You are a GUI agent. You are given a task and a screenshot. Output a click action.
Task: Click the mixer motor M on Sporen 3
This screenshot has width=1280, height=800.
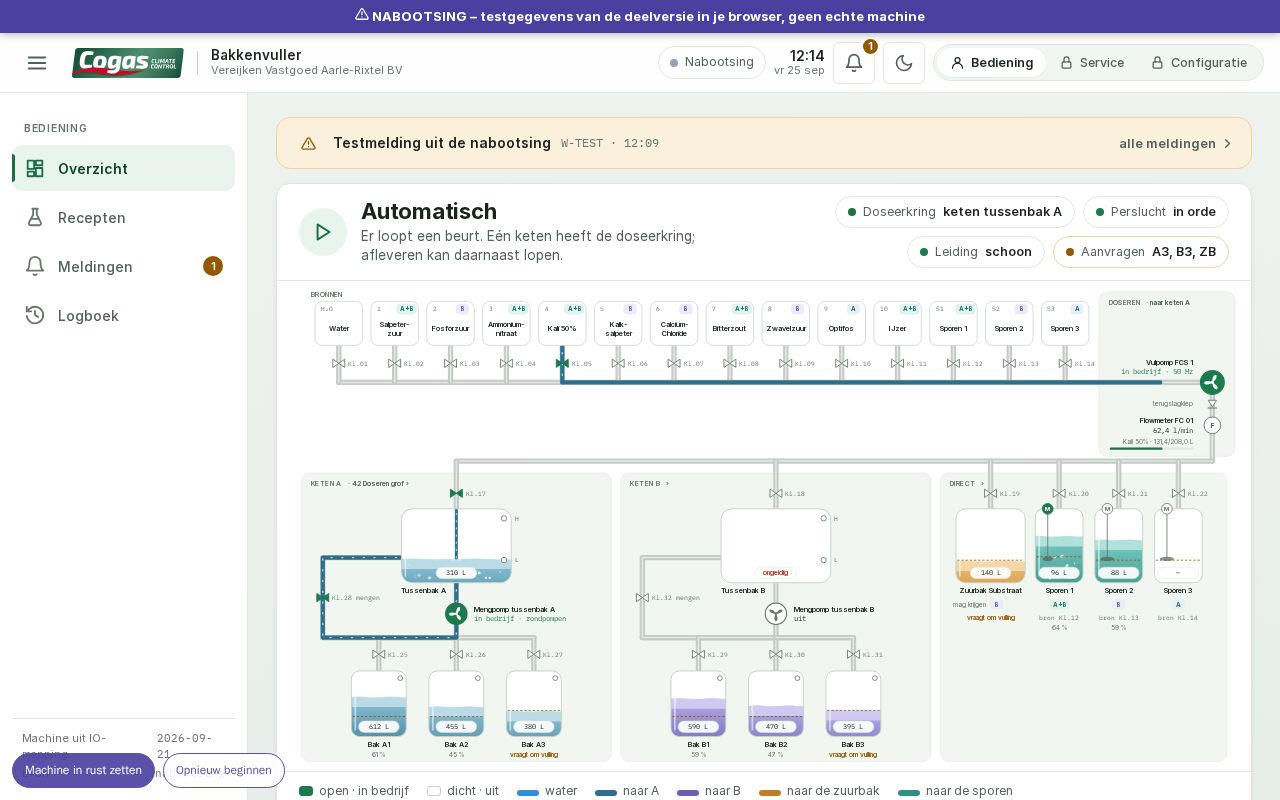tap(1166, 509)
